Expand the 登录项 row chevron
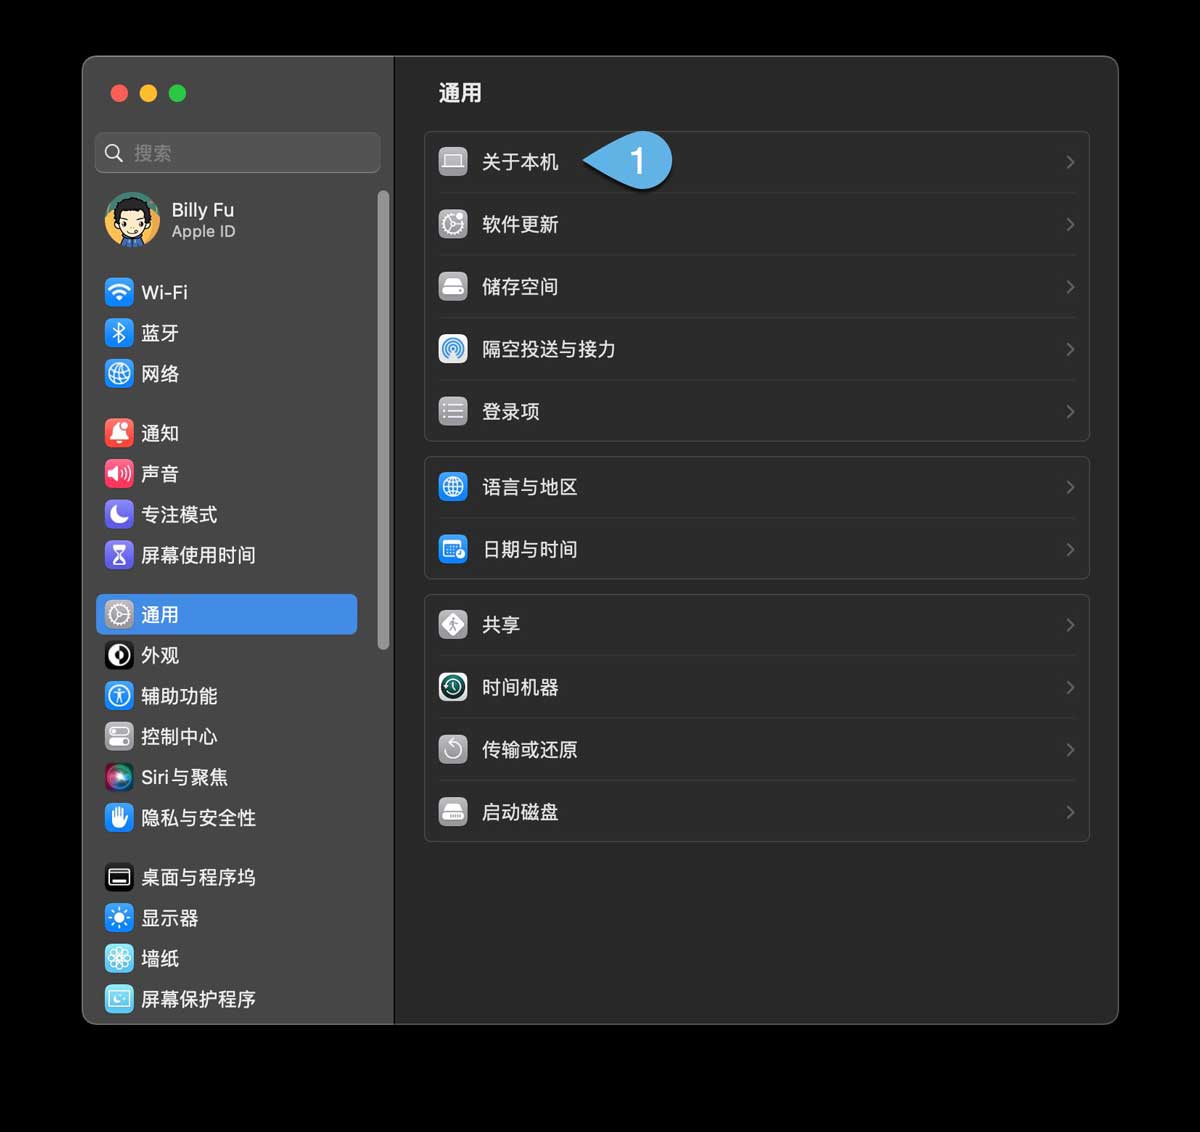The height and width of the screenshot is (1132, 1200). click(1069, 412)
